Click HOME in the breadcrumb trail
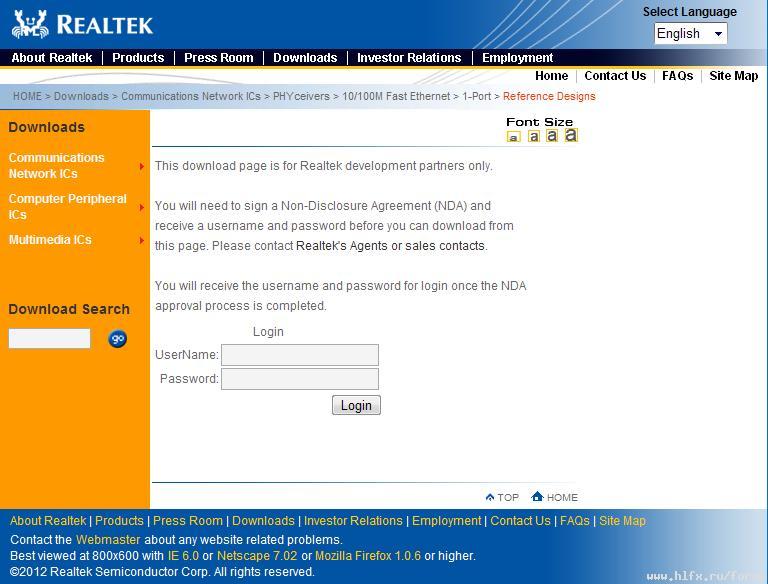Viewport: 768px width, 584px height. pyautogui.click(x=27, y=96)
